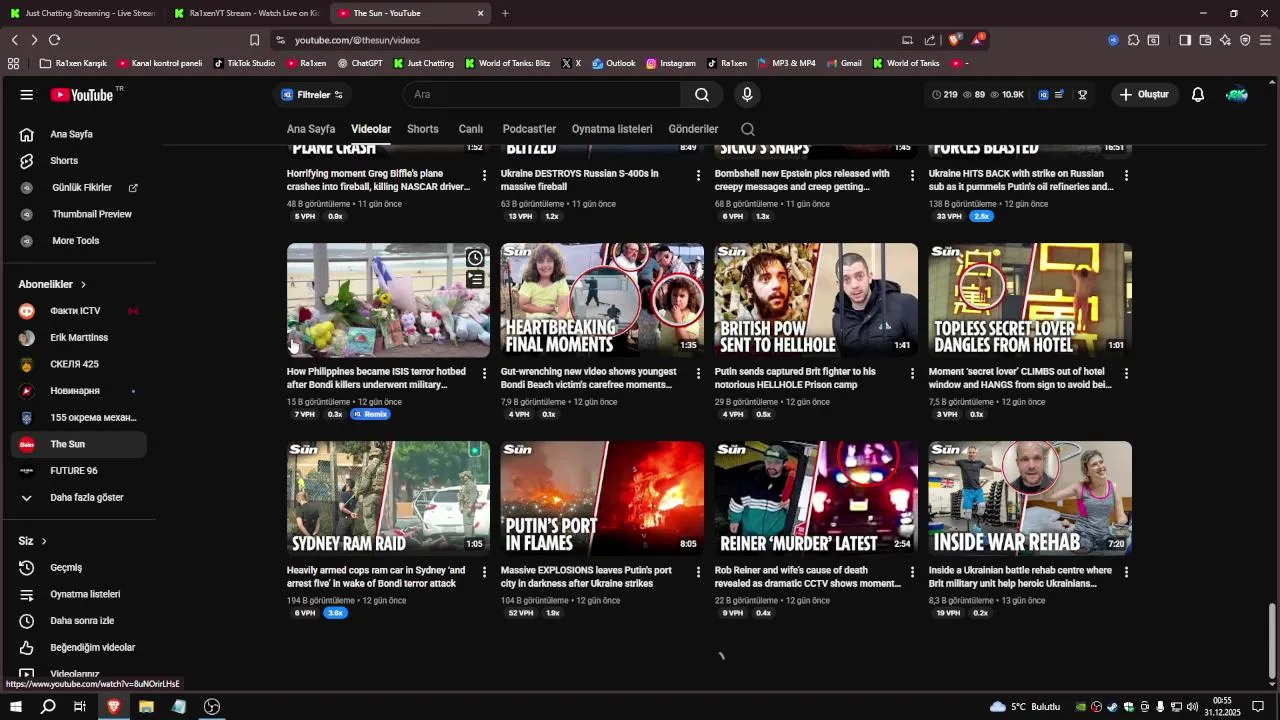
Task: Open the account avatar menu
Action: click(x=1237, y=95)
